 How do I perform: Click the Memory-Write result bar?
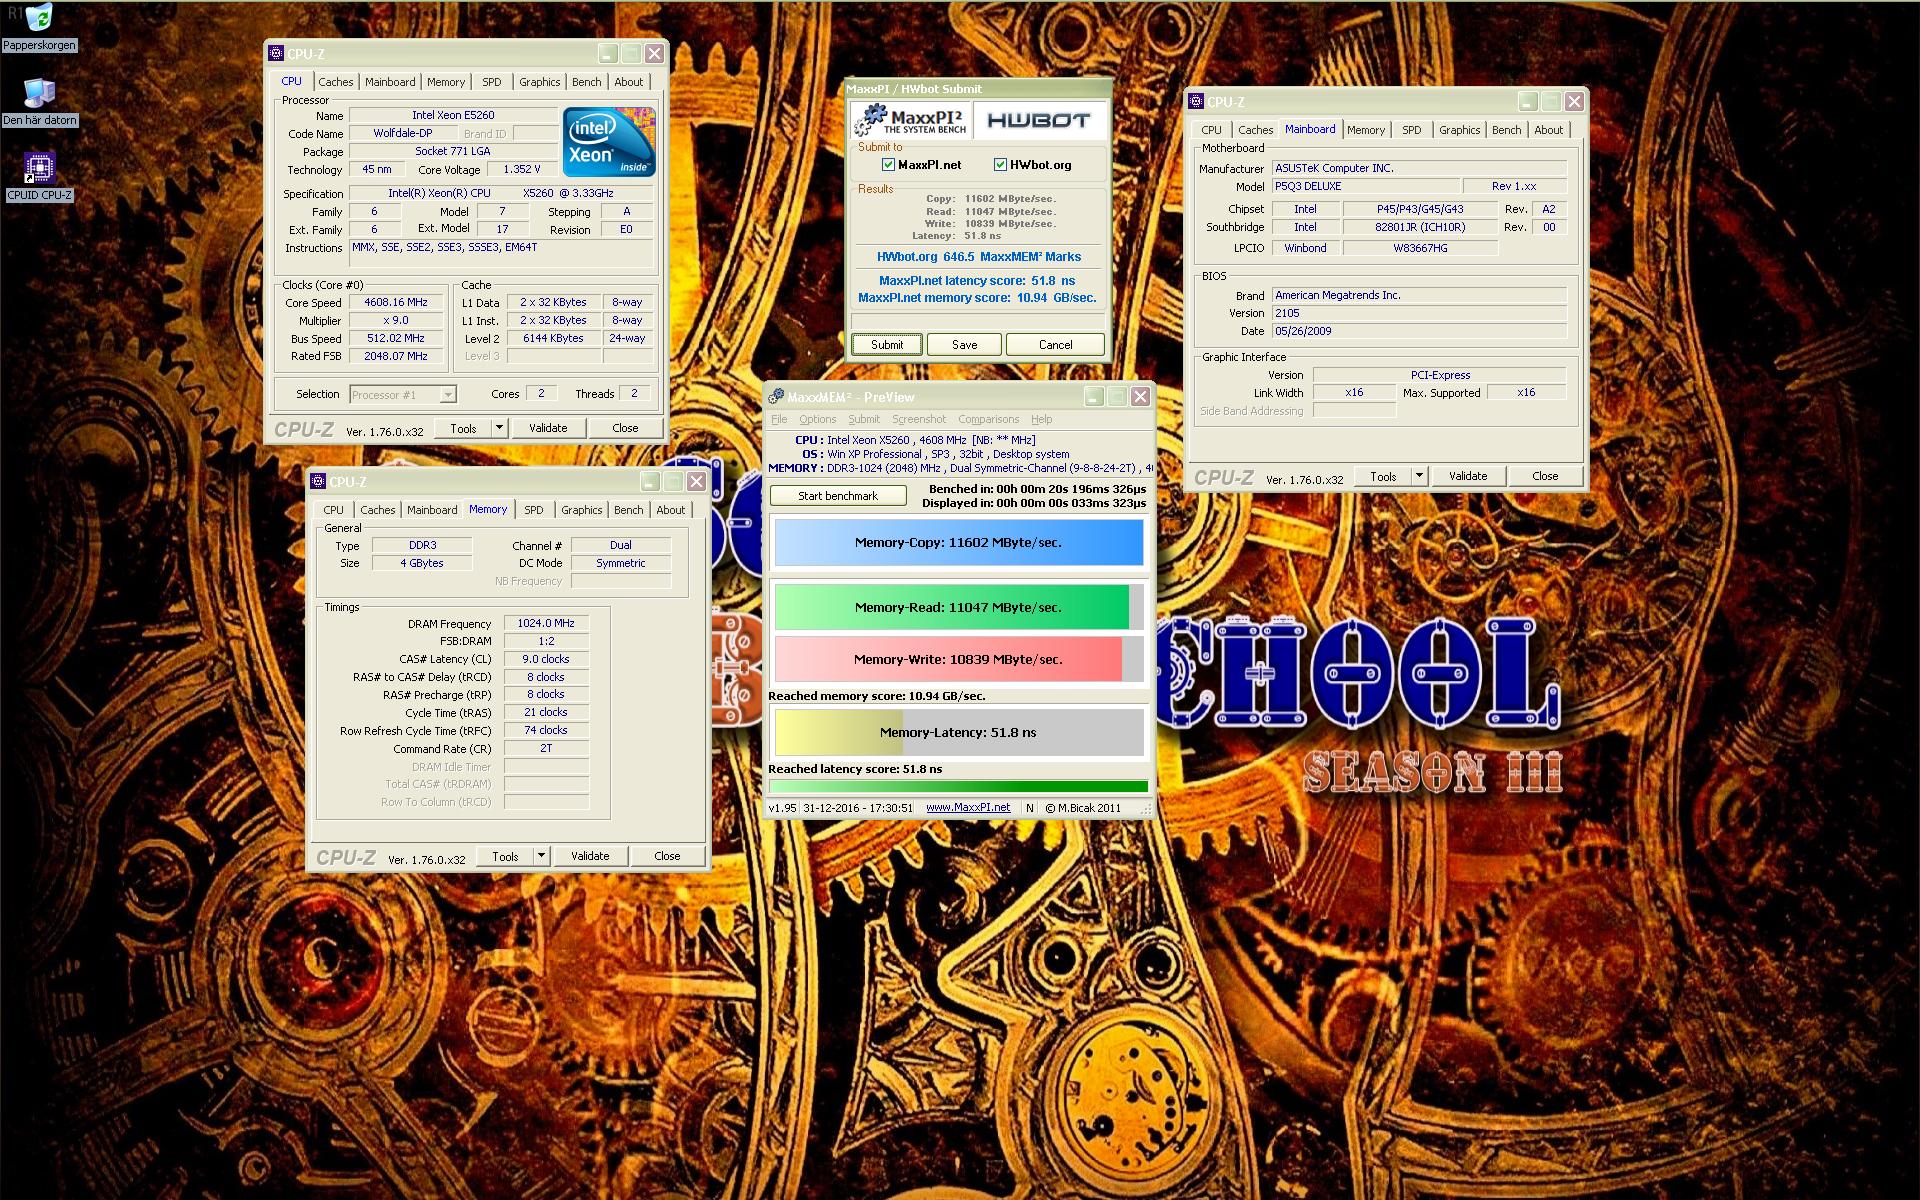[958, 659]
